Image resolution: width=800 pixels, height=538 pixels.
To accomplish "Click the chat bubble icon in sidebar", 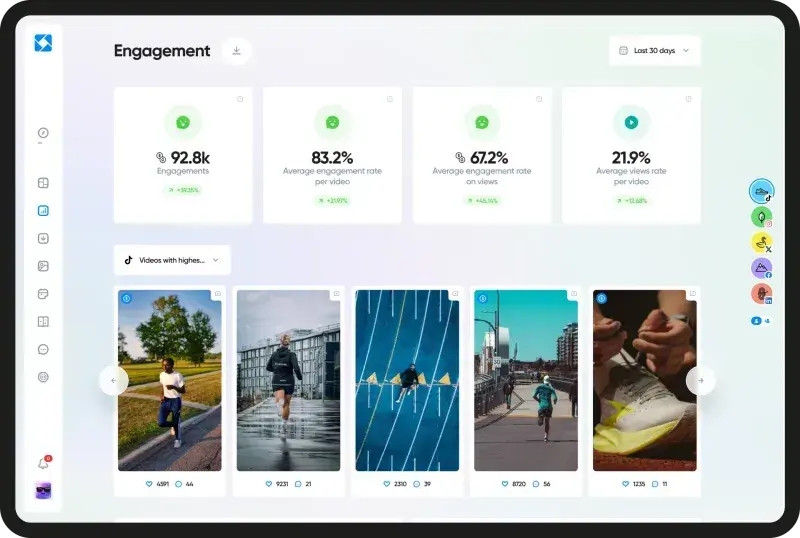I will [x=43, y=350].
